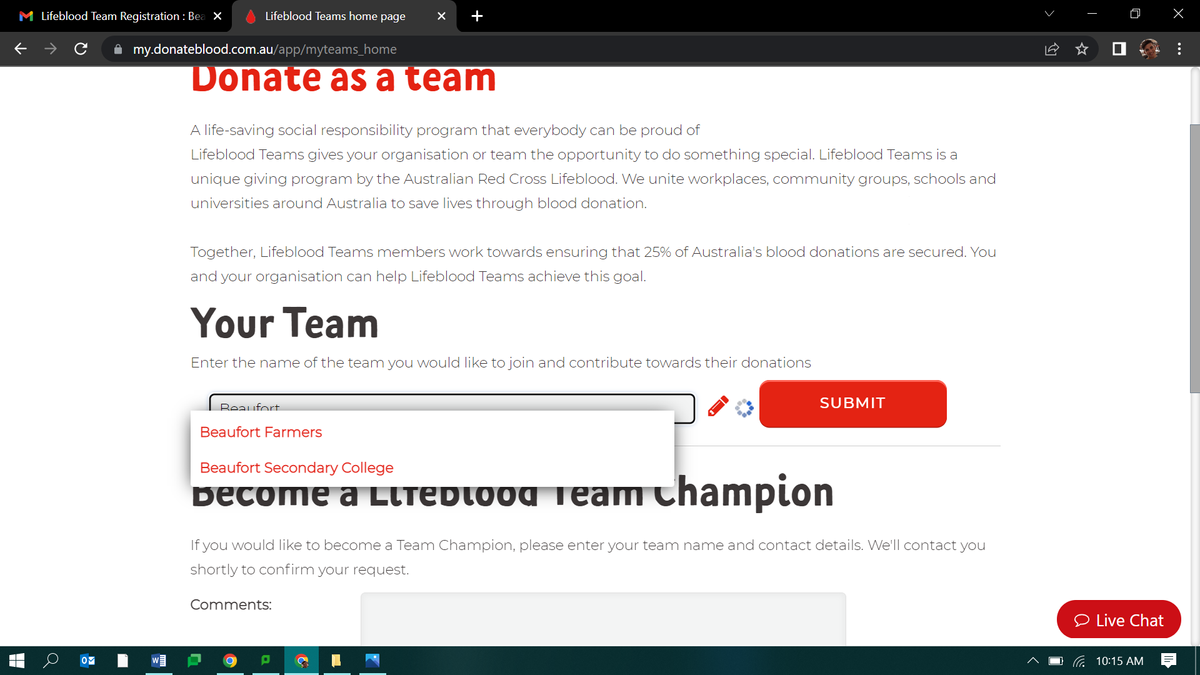Open the yellow sticky note app on taskbar
Viewport: 1200px width, 675px height.
click(x=337, y=660)
